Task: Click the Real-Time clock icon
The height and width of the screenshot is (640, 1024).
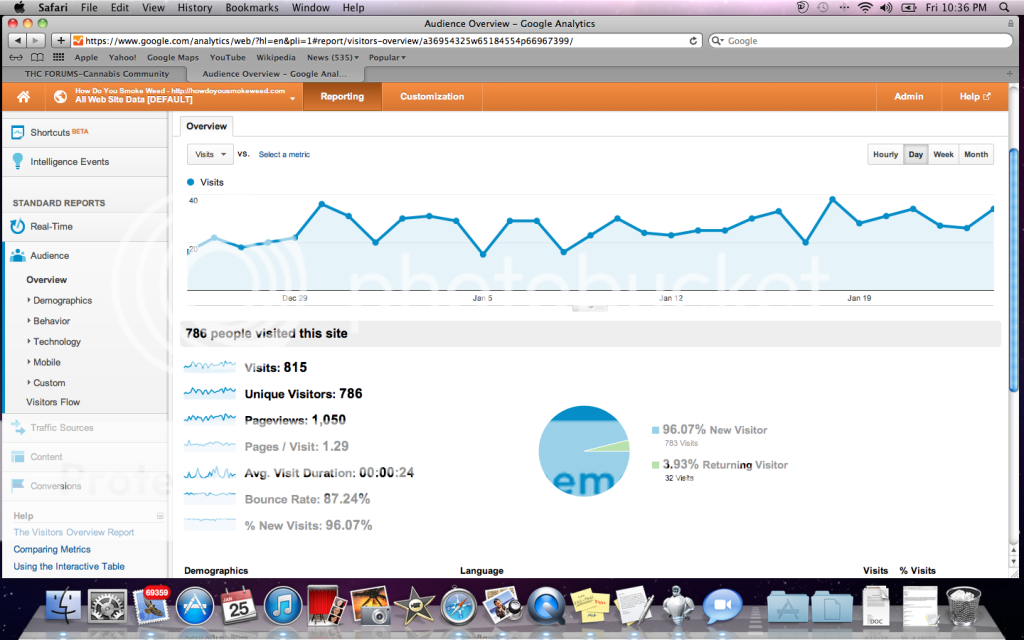Action: point(18,227)
